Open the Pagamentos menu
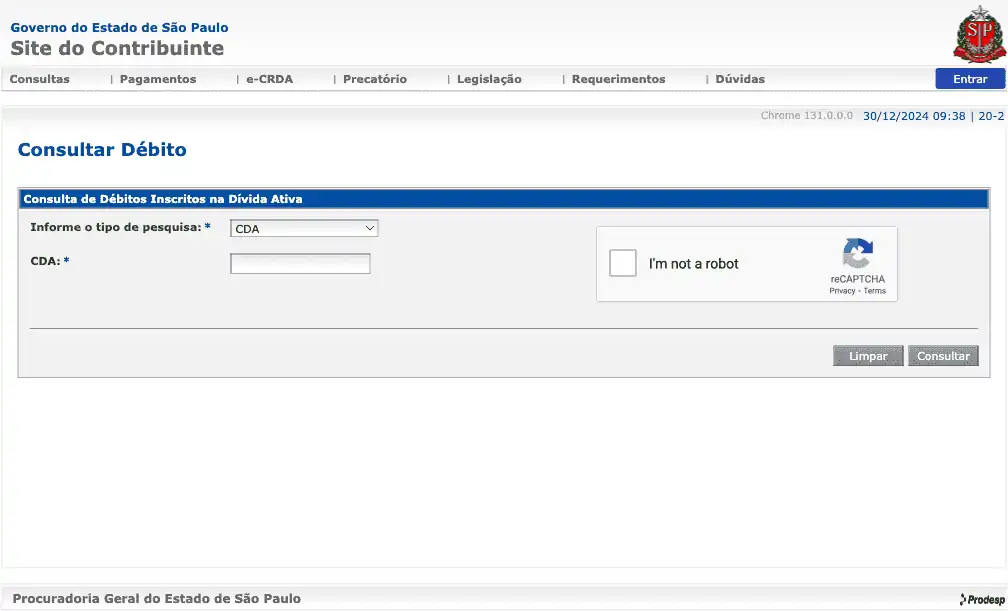 tap(158, 79)
